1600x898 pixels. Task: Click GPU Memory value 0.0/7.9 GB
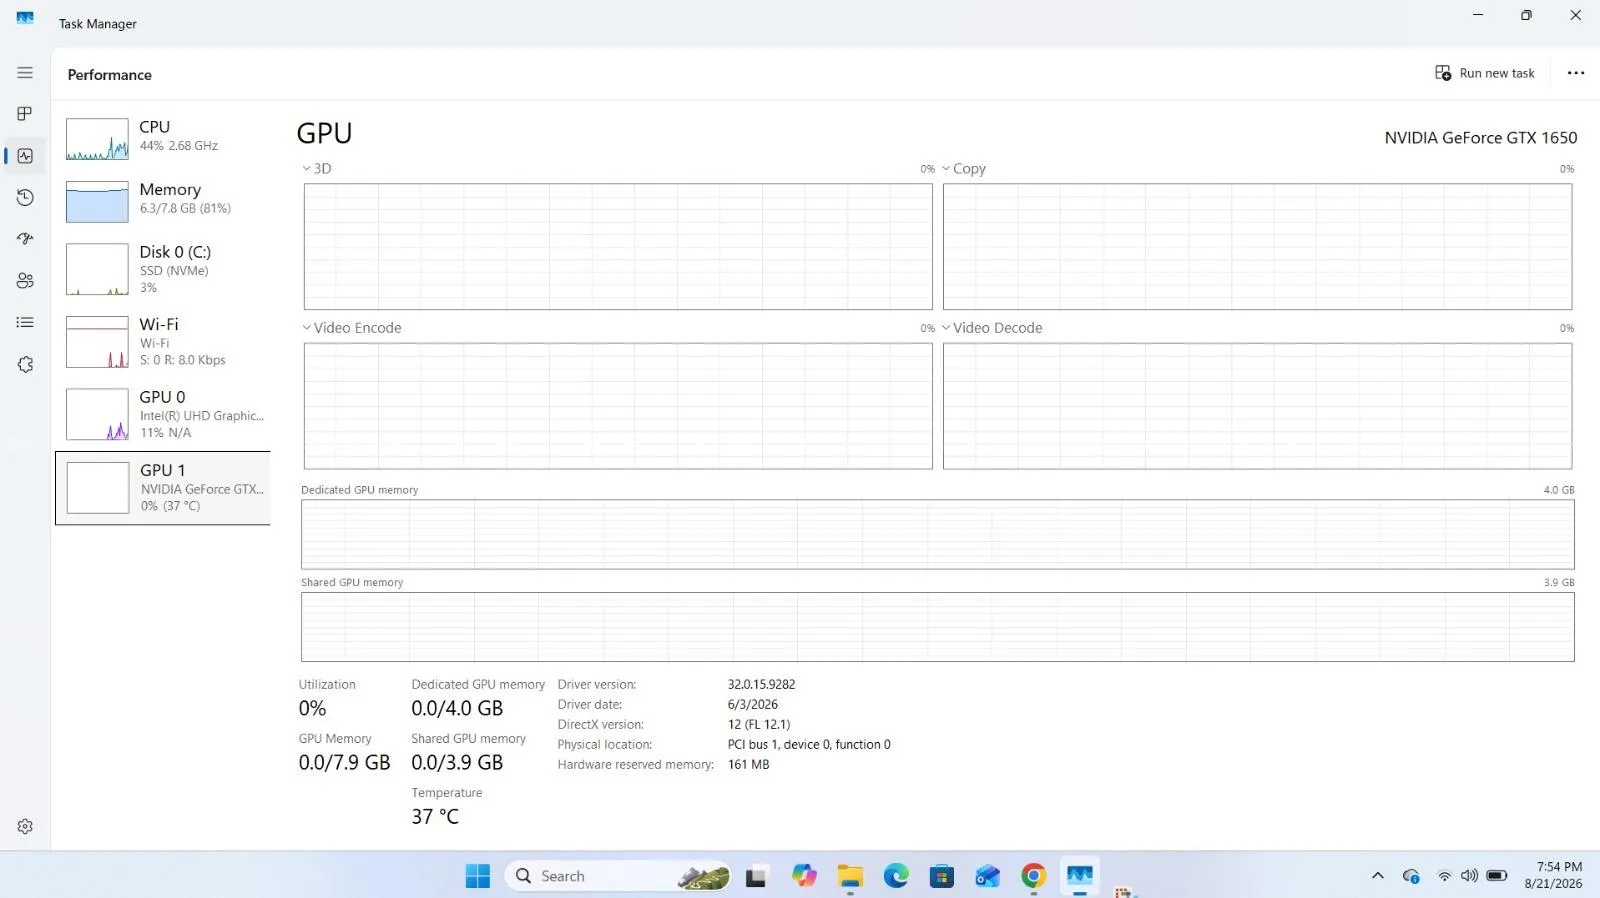pos(344,762)
